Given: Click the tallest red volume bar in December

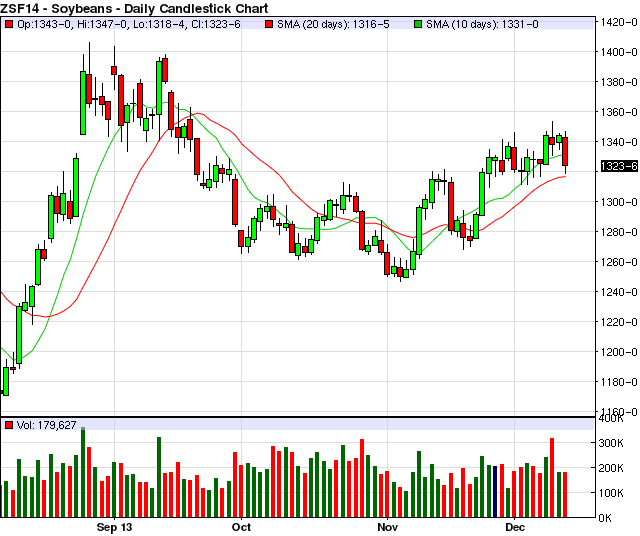Looking at the screenshot, I should 552,477.
